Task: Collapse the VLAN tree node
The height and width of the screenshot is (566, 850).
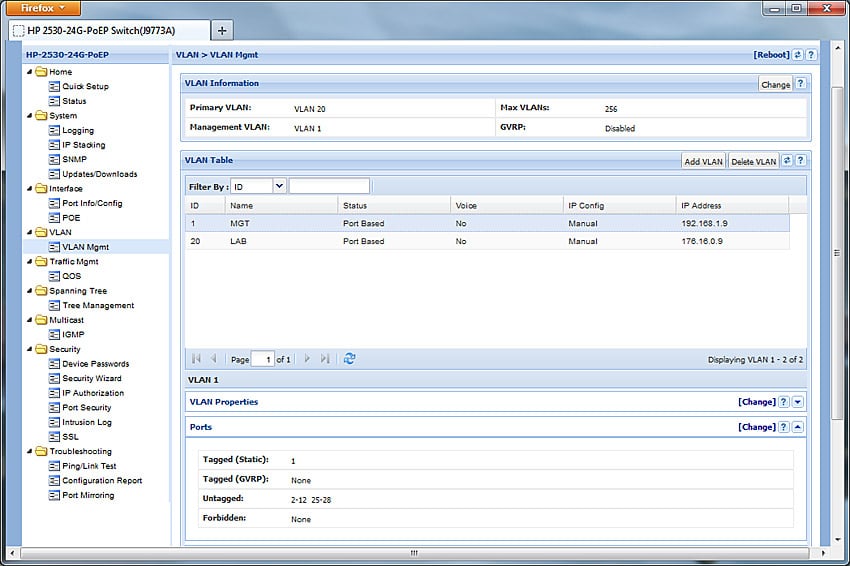Action: (29, 232)
